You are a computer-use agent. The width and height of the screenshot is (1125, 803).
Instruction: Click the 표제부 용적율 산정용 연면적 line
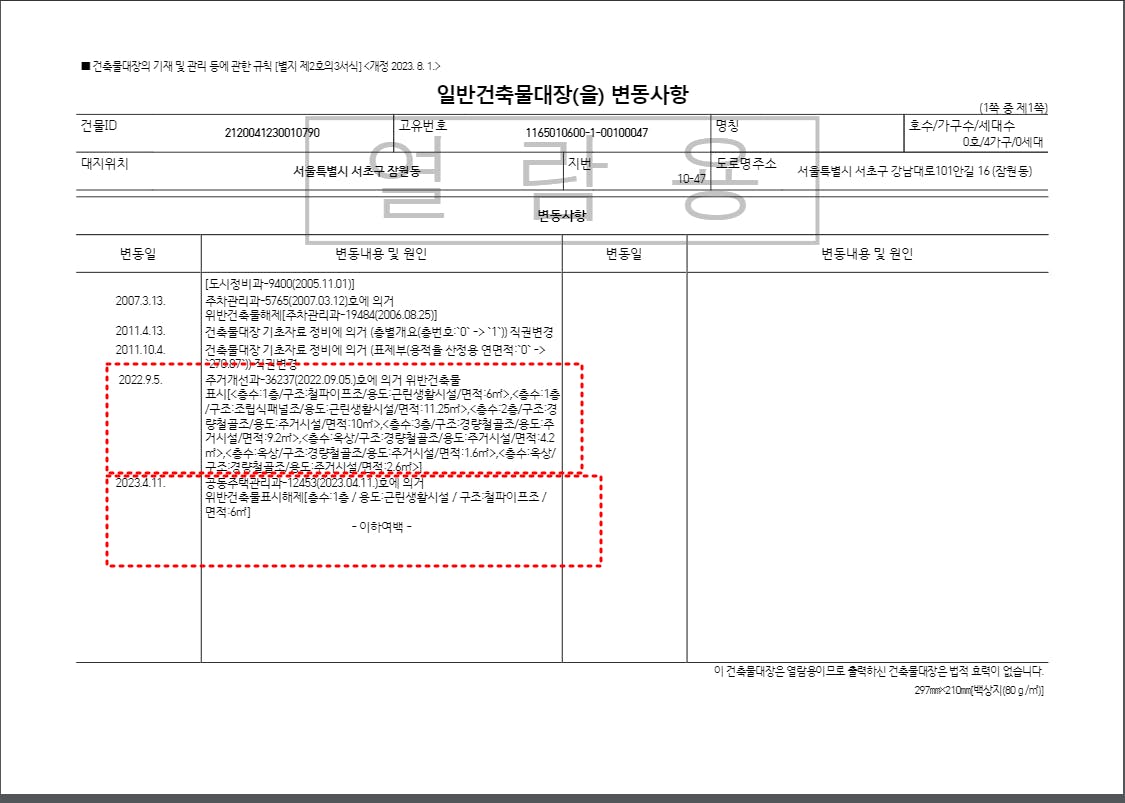pyautogui.click(x=375, y=349)
